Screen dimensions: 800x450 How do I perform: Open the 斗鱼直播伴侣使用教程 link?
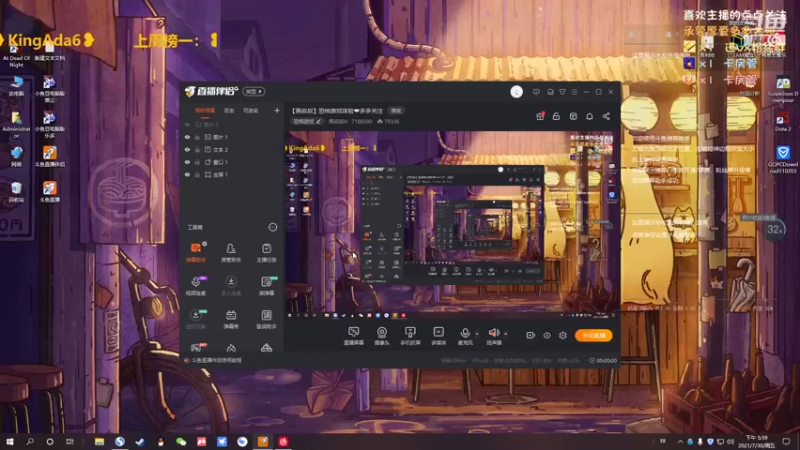point(216,360)
